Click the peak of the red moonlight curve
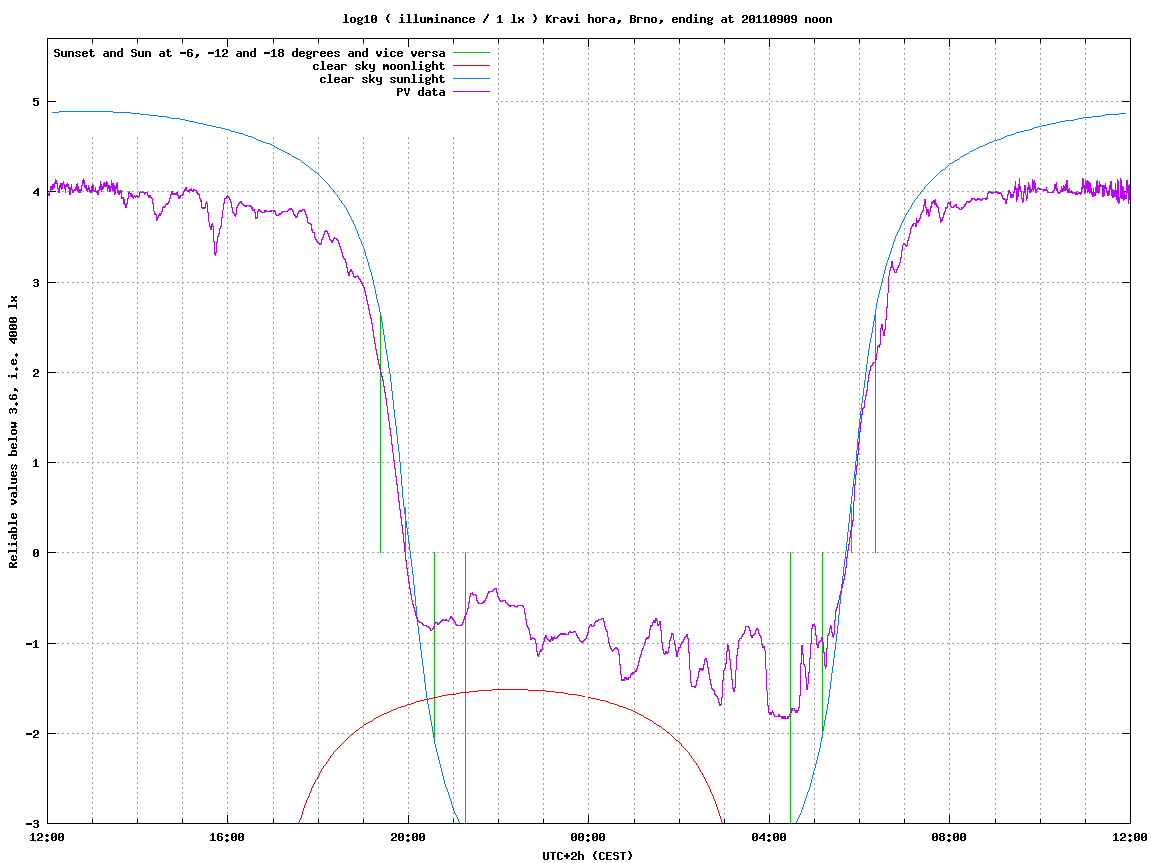The image size is (1151, 863). click(514, 689)
